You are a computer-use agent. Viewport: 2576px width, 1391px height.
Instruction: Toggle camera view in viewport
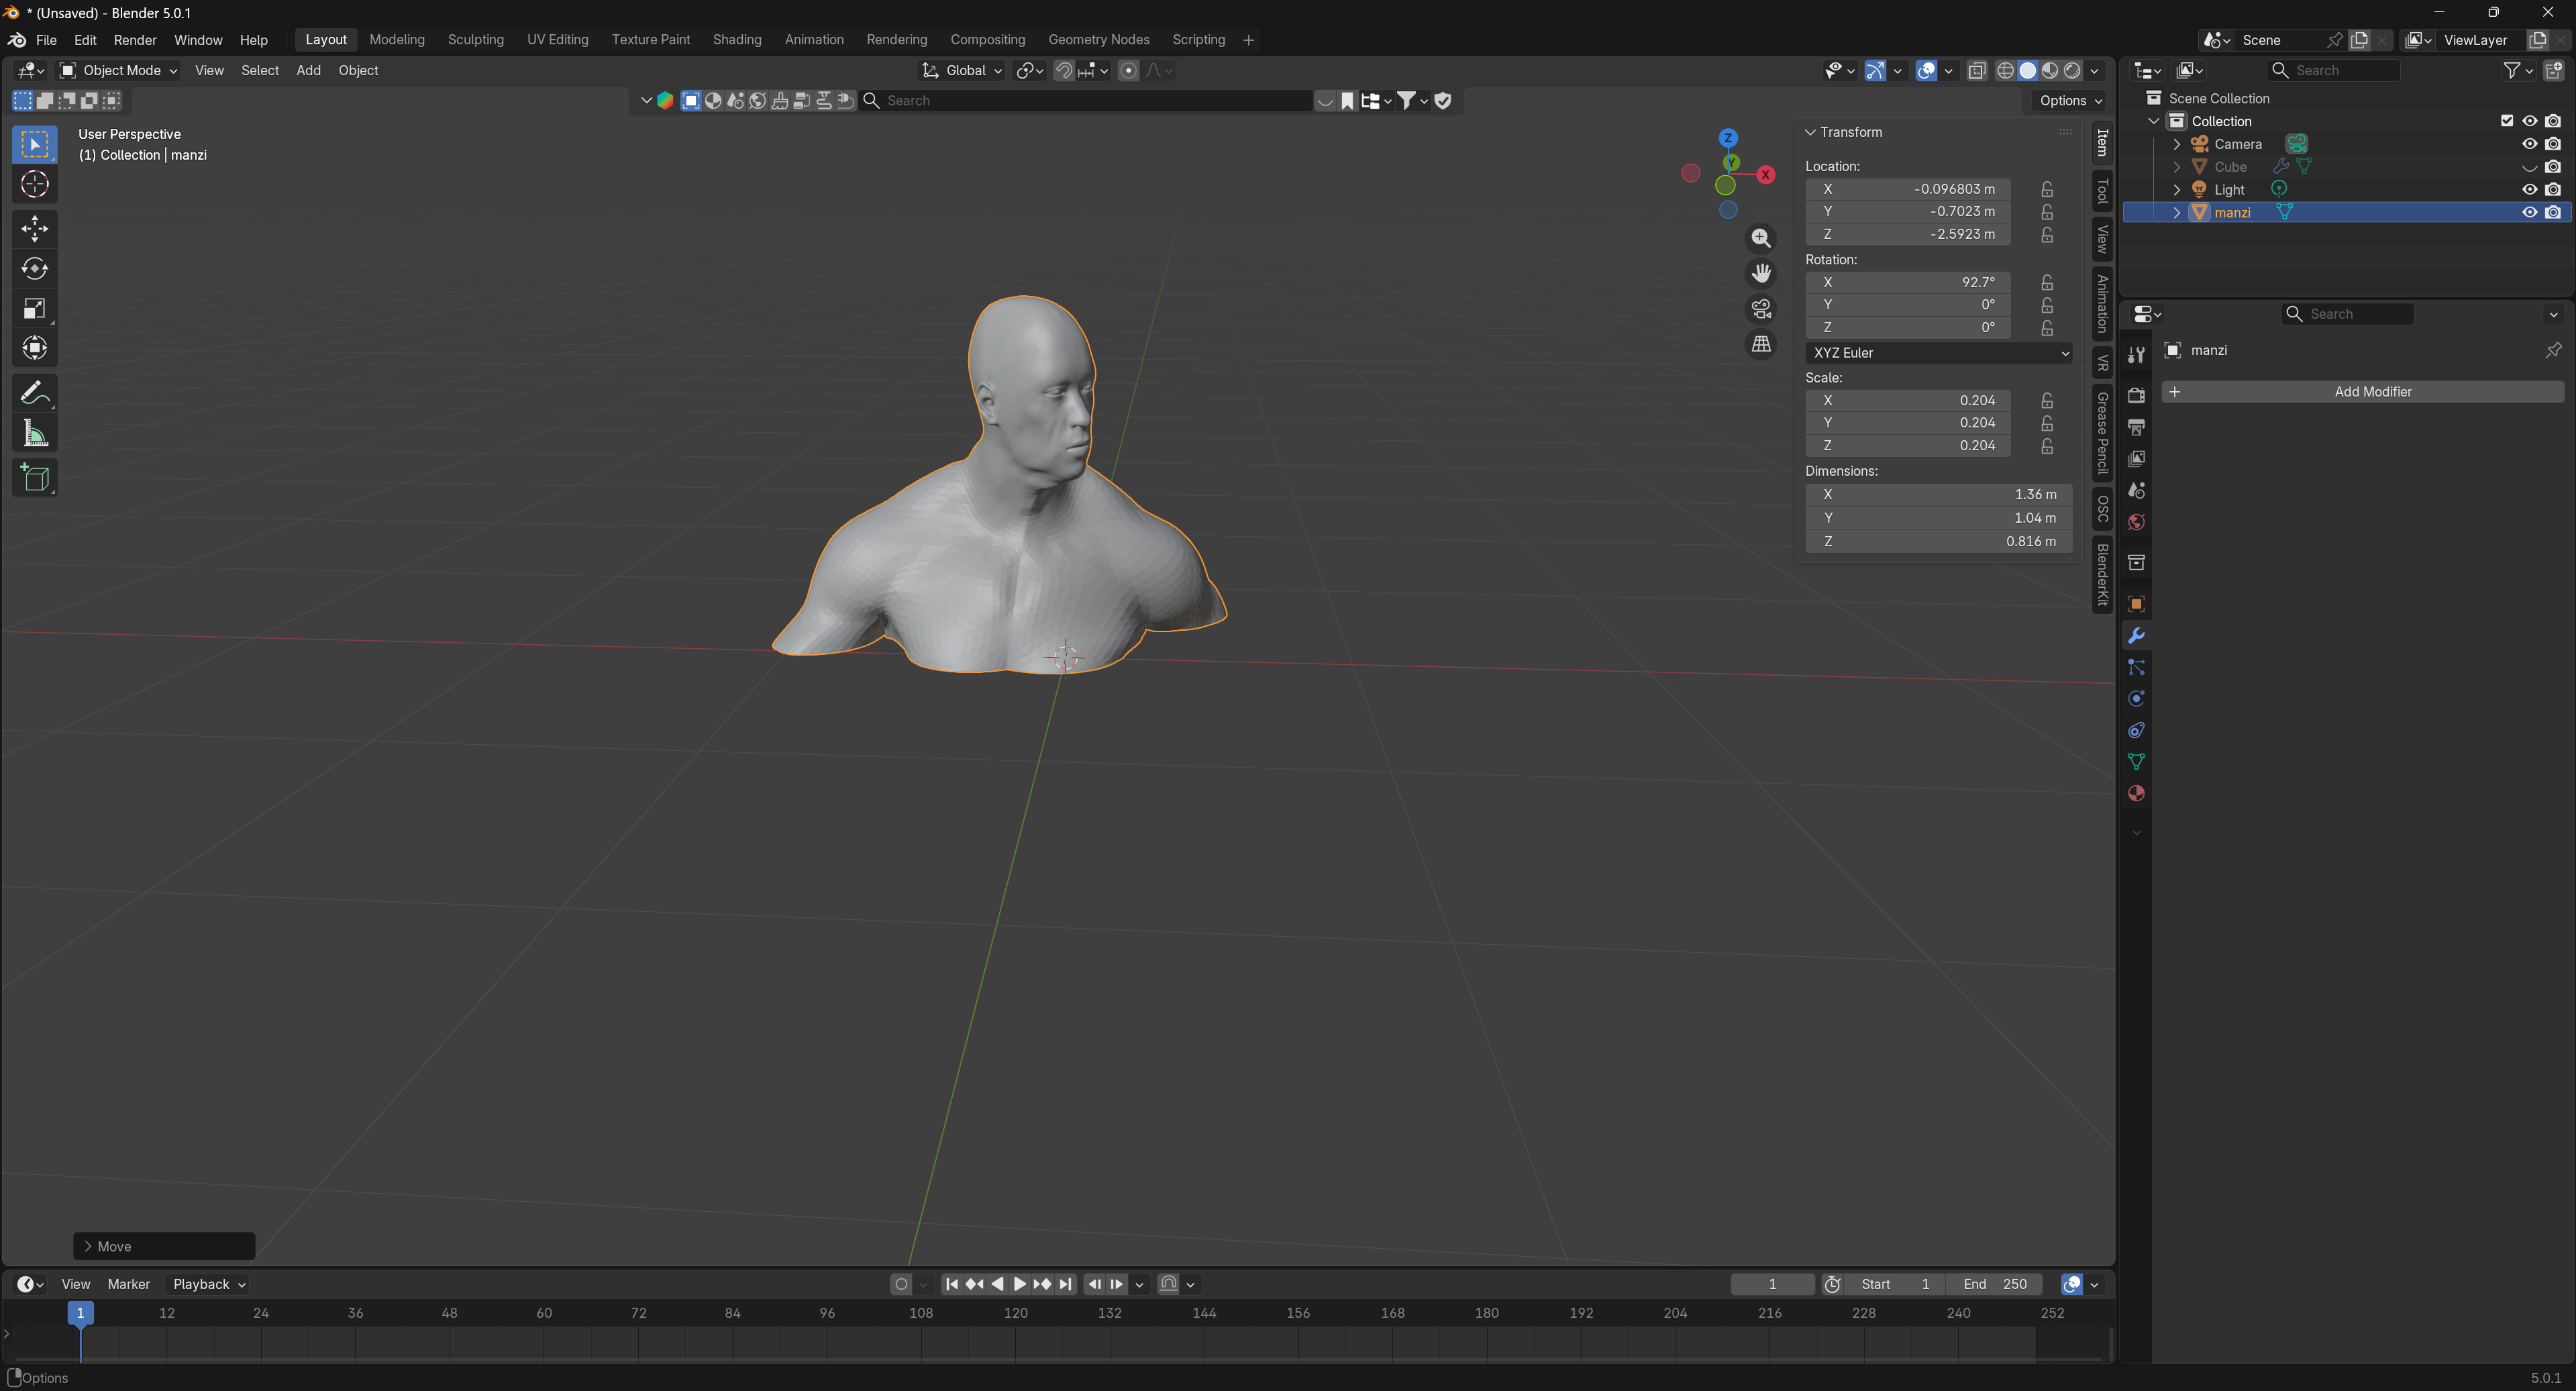[1761, 309]
